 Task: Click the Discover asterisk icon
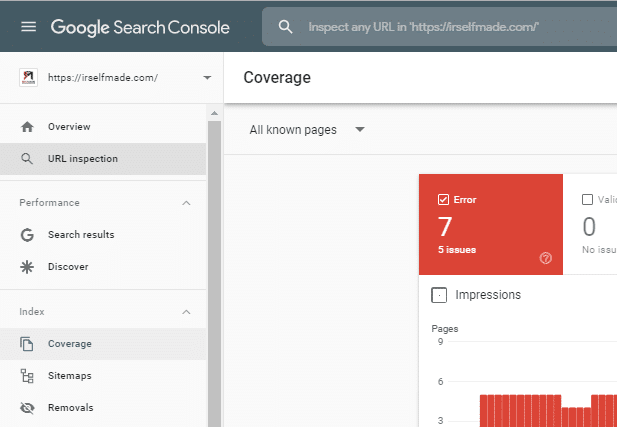point(27,267)
